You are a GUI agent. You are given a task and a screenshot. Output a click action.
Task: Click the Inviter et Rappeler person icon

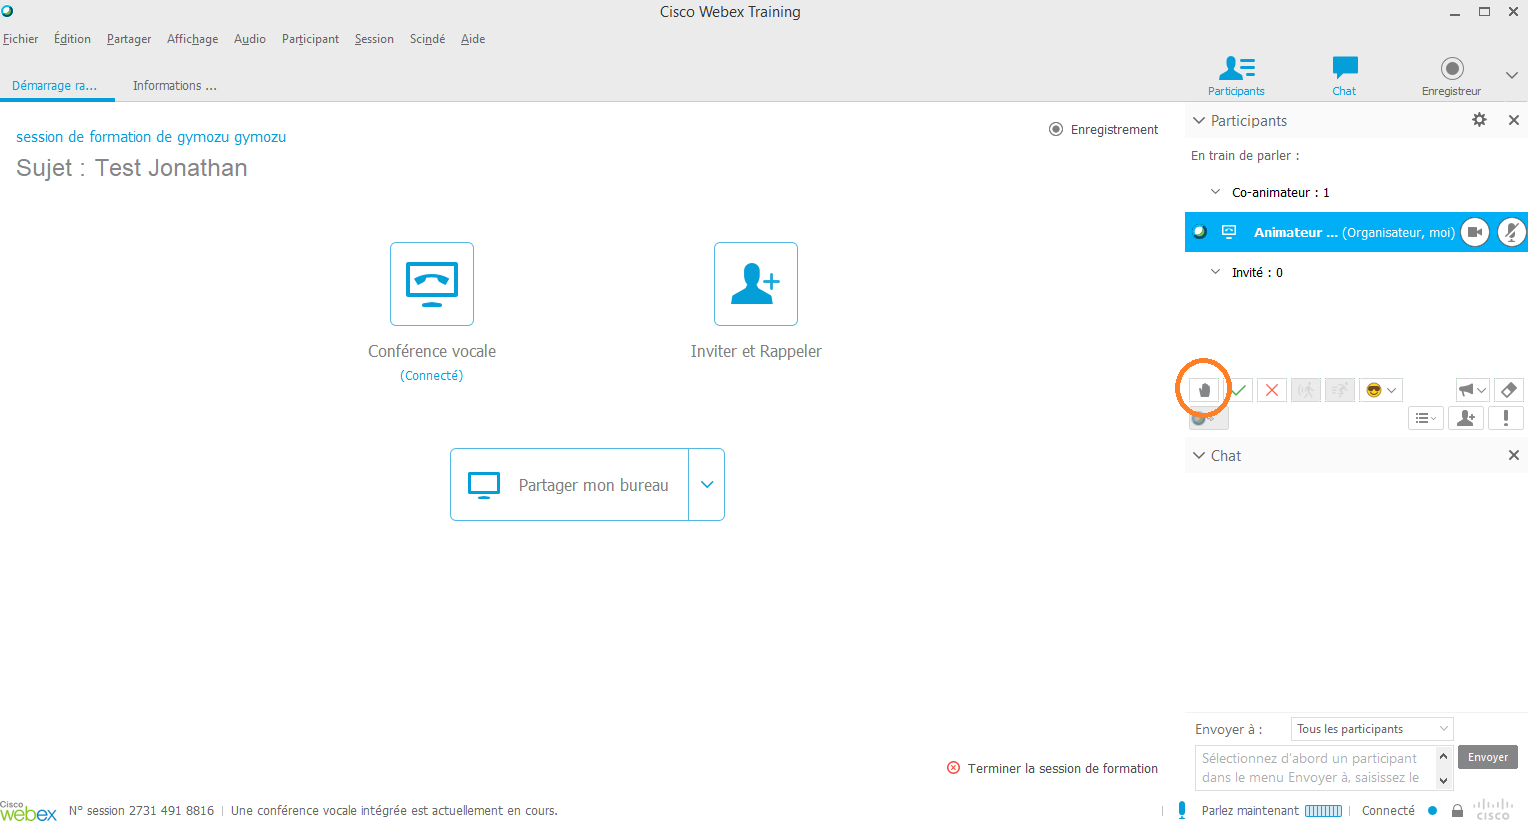coord(756,284)
